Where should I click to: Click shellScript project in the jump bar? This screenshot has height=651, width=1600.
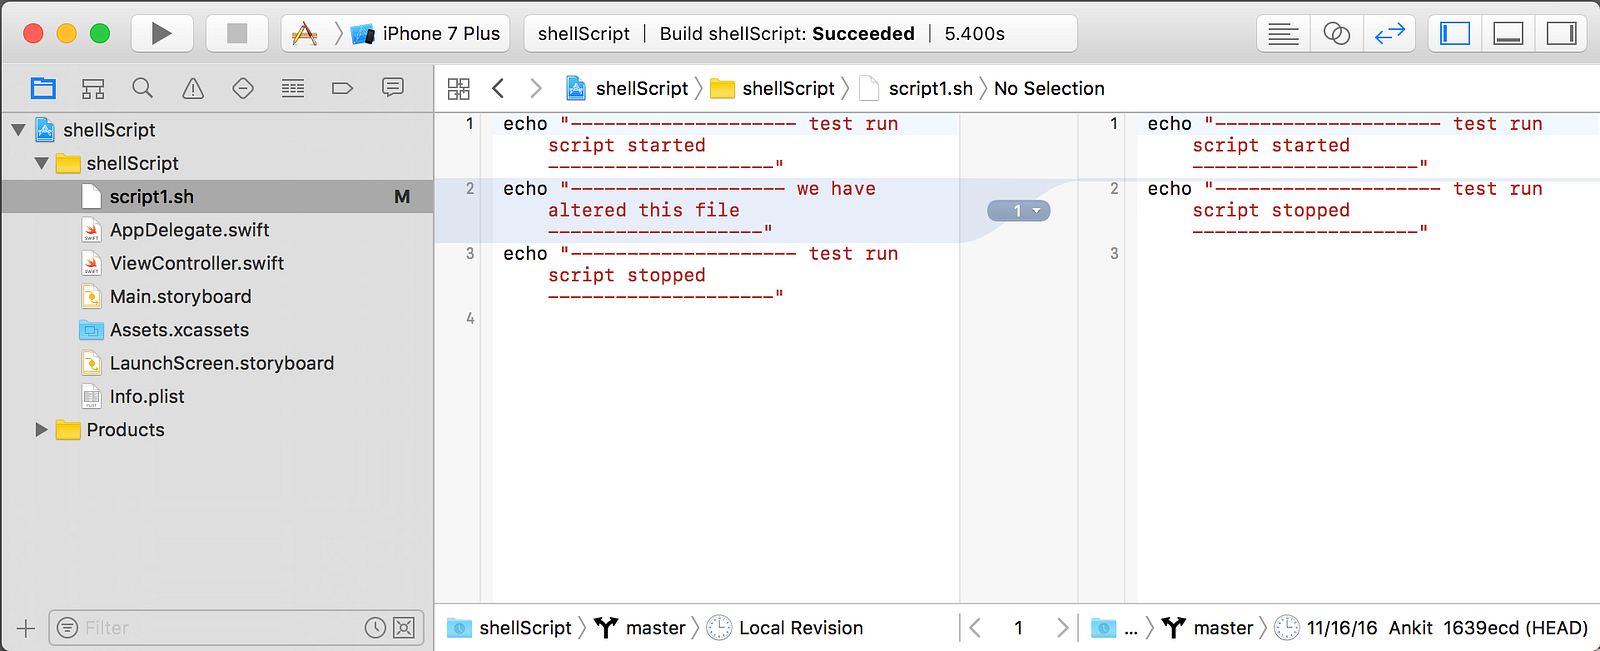pos(627,88)
